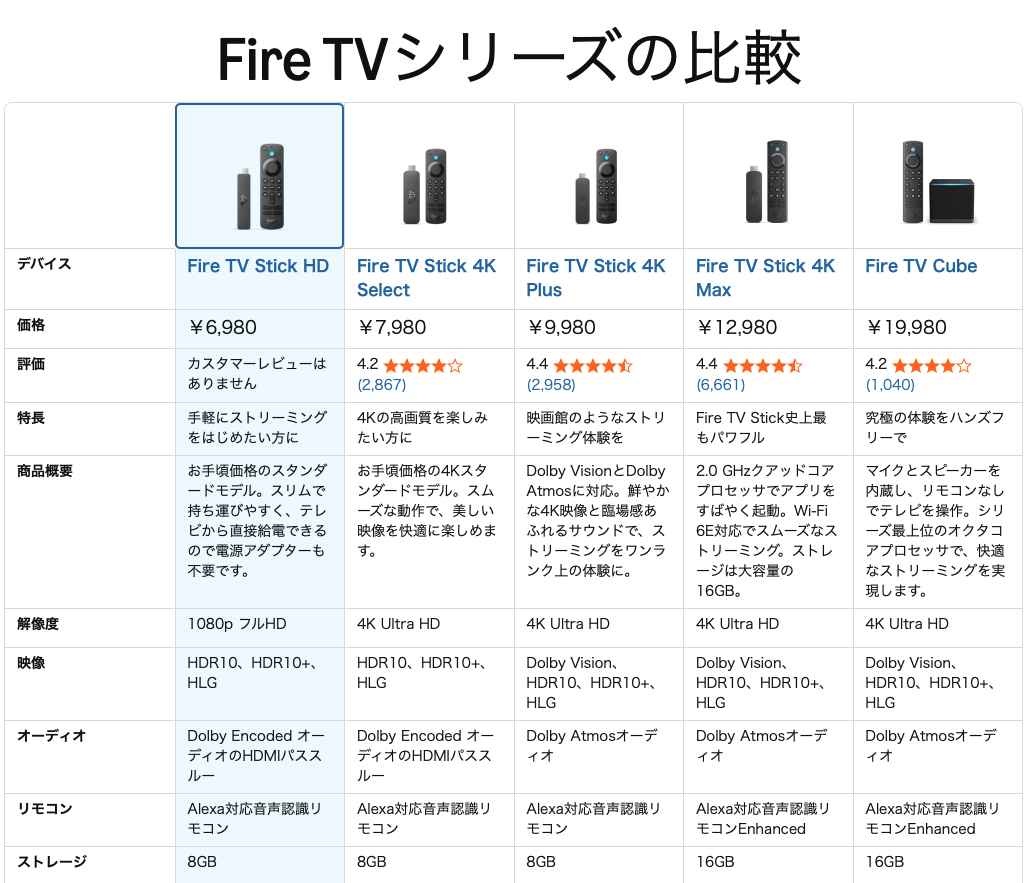View the 2,867 reviews for 4K Select

click(x=381, y=384)
